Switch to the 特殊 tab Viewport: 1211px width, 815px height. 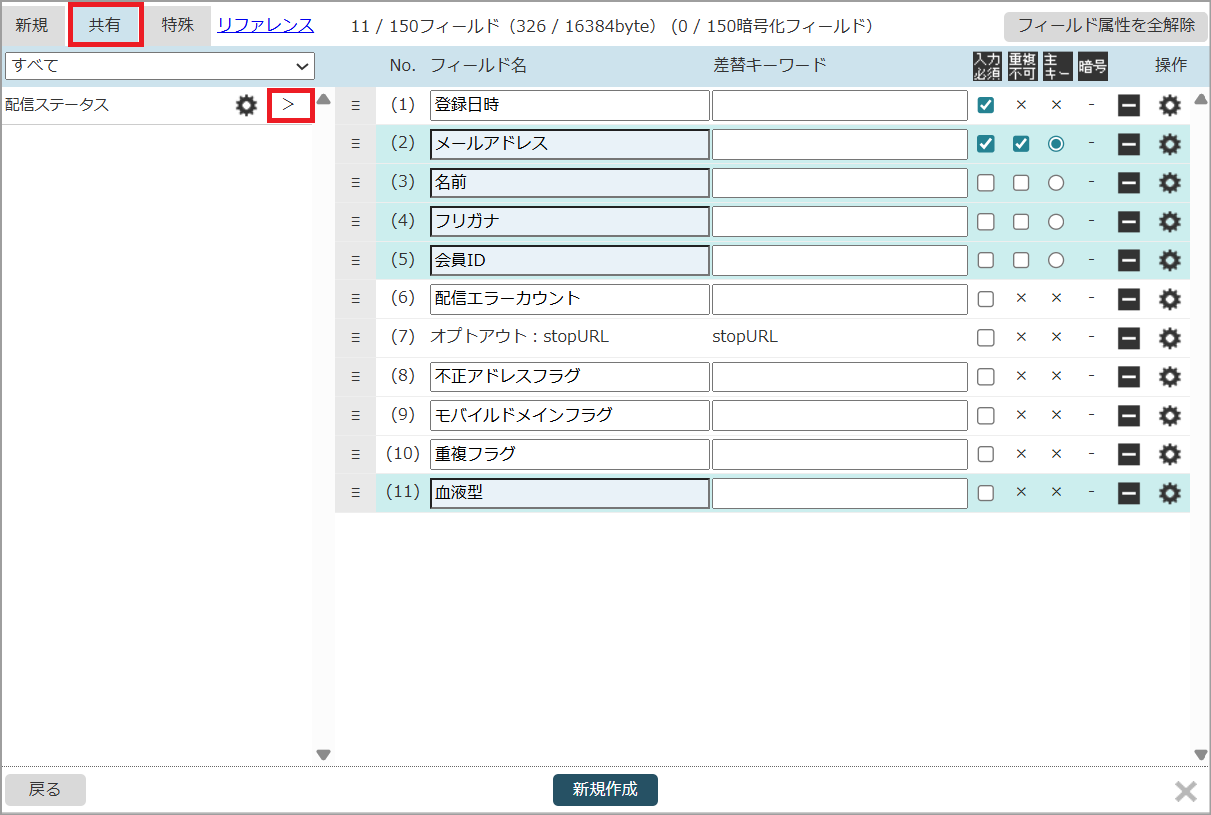178,25
